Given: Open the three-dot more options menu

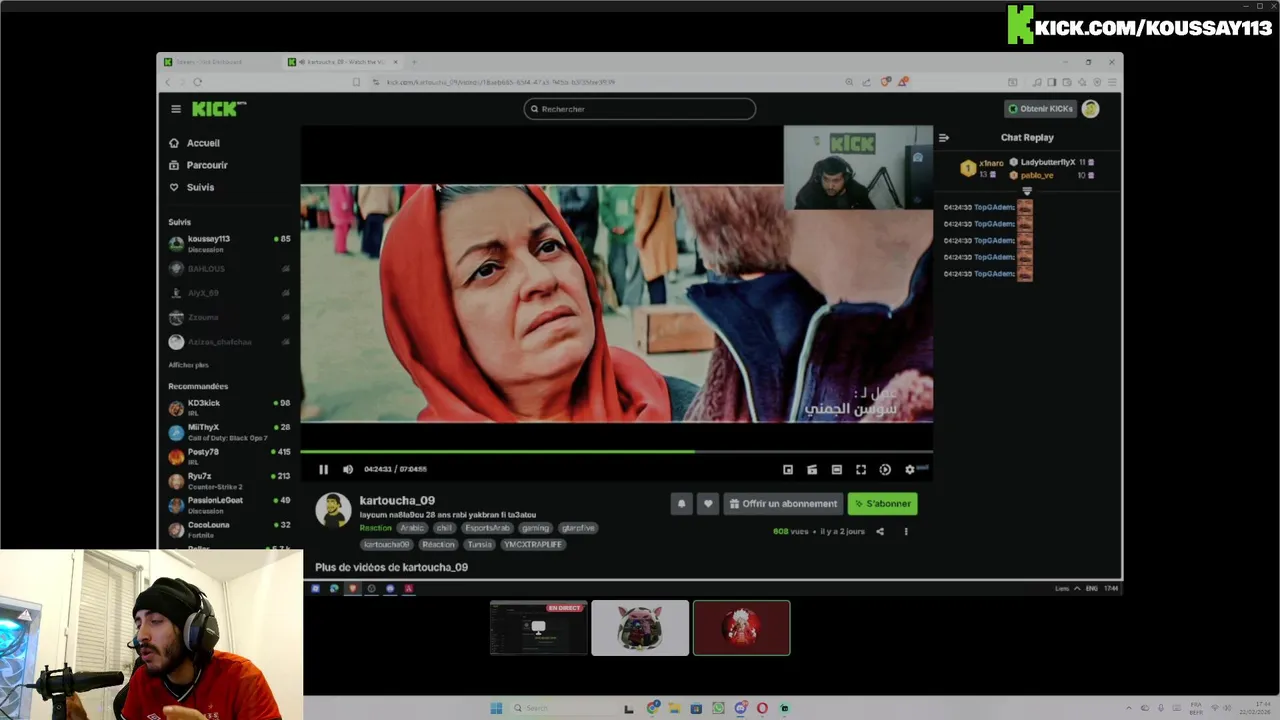Looking at the screenshot, I should [906, 532].
